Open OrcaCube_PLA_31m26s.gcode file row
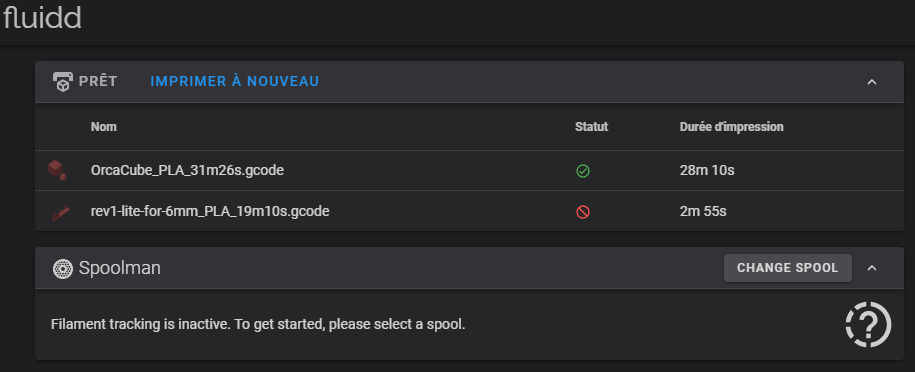The image size is (915, 372). 469,171
